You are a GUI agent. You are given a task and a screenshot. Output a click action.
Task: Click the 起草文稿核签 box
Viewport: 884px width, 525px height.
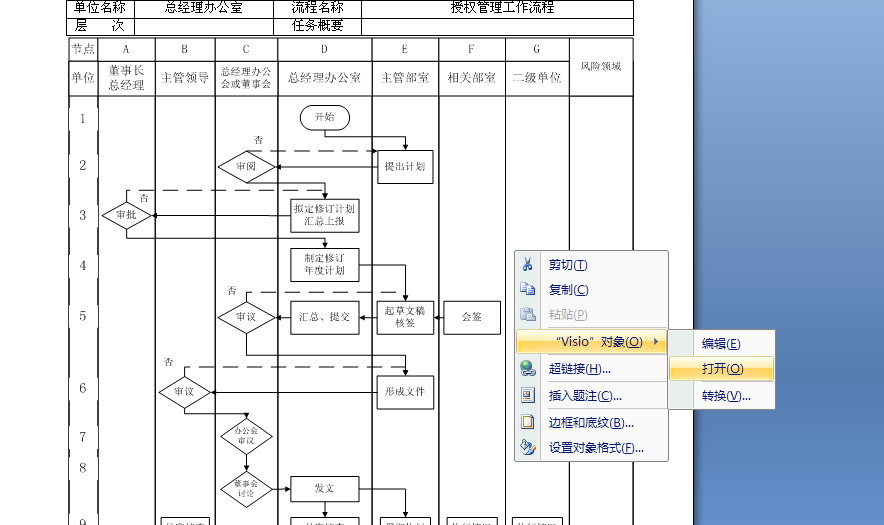pos(405,317)
